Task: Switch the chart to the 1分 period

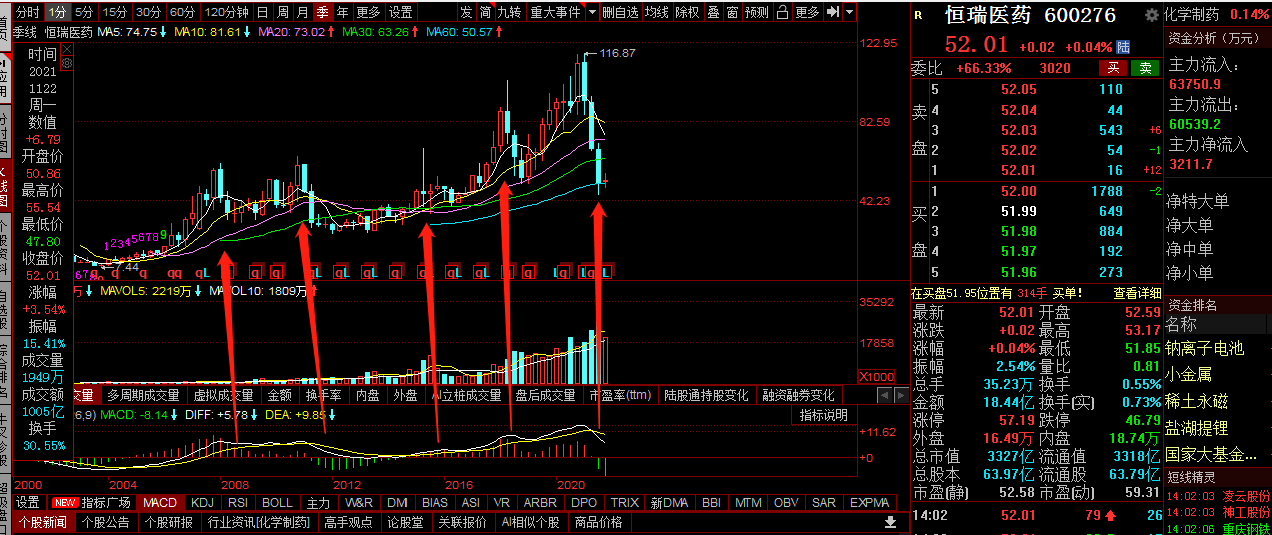Action: click(x=58, y=12)
